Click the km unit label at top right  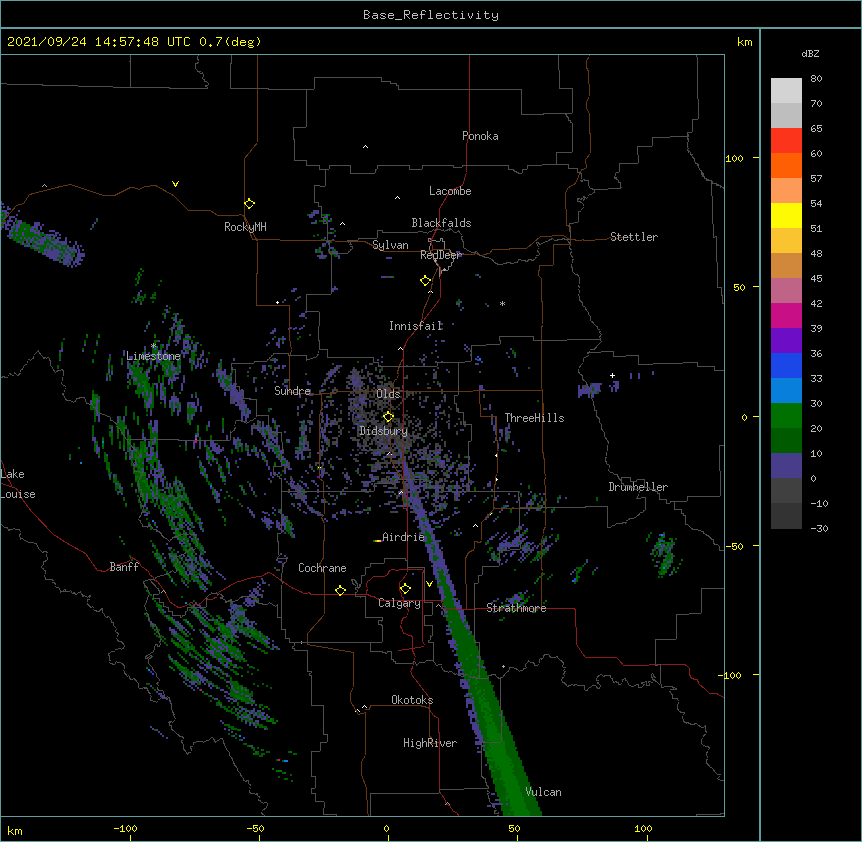[x=744, y=42]
